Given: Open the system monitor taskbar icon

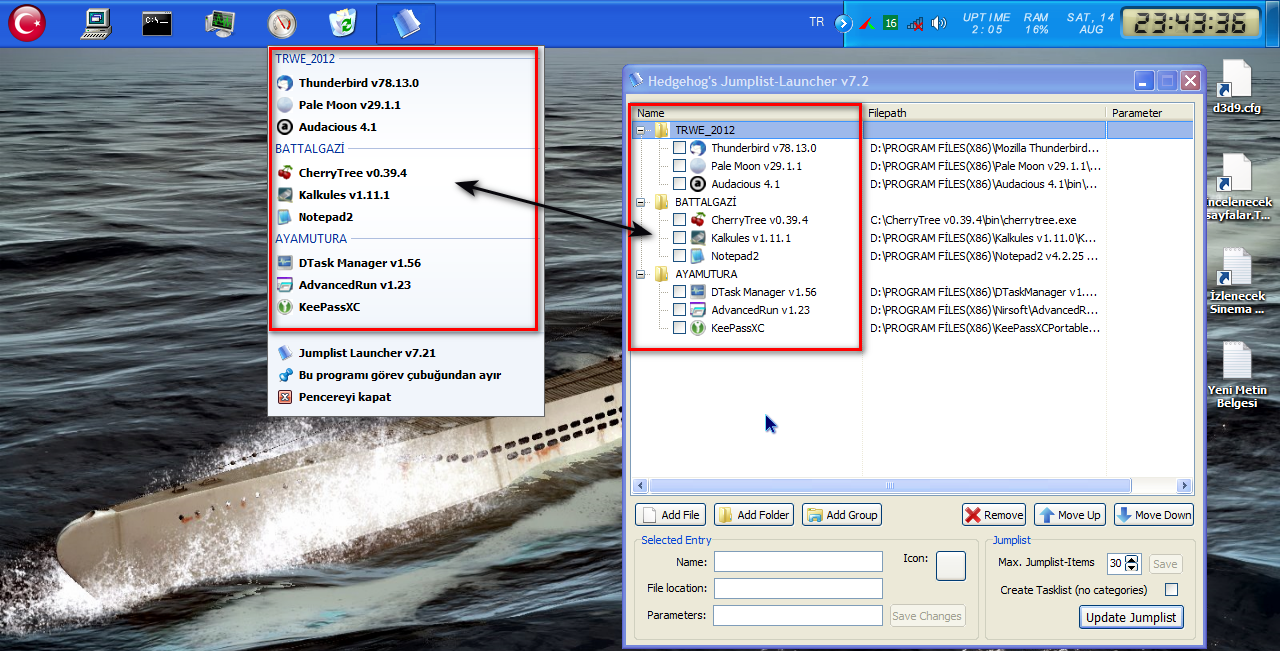Looking at the screenshot, I should [220, 23].
